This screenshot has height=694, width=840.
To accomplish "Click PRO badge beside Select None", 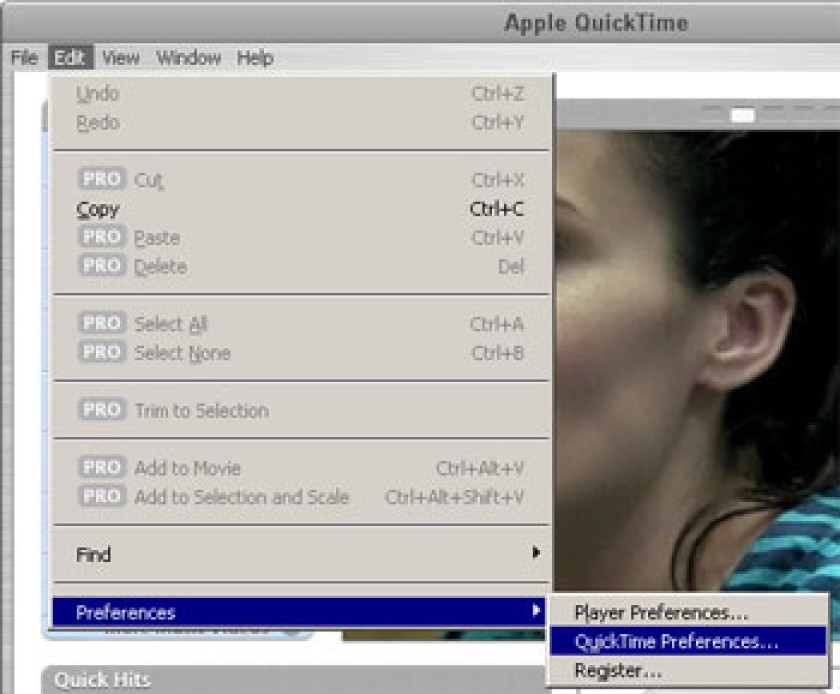I will click(x=102, y=352).
